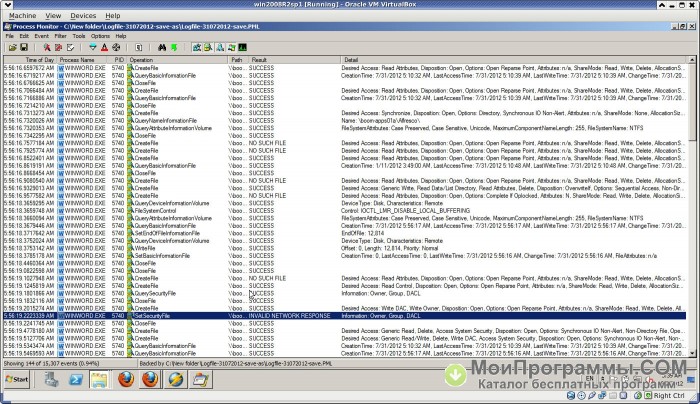Toggle Show File System Activity icon

[x=208, y=47]
